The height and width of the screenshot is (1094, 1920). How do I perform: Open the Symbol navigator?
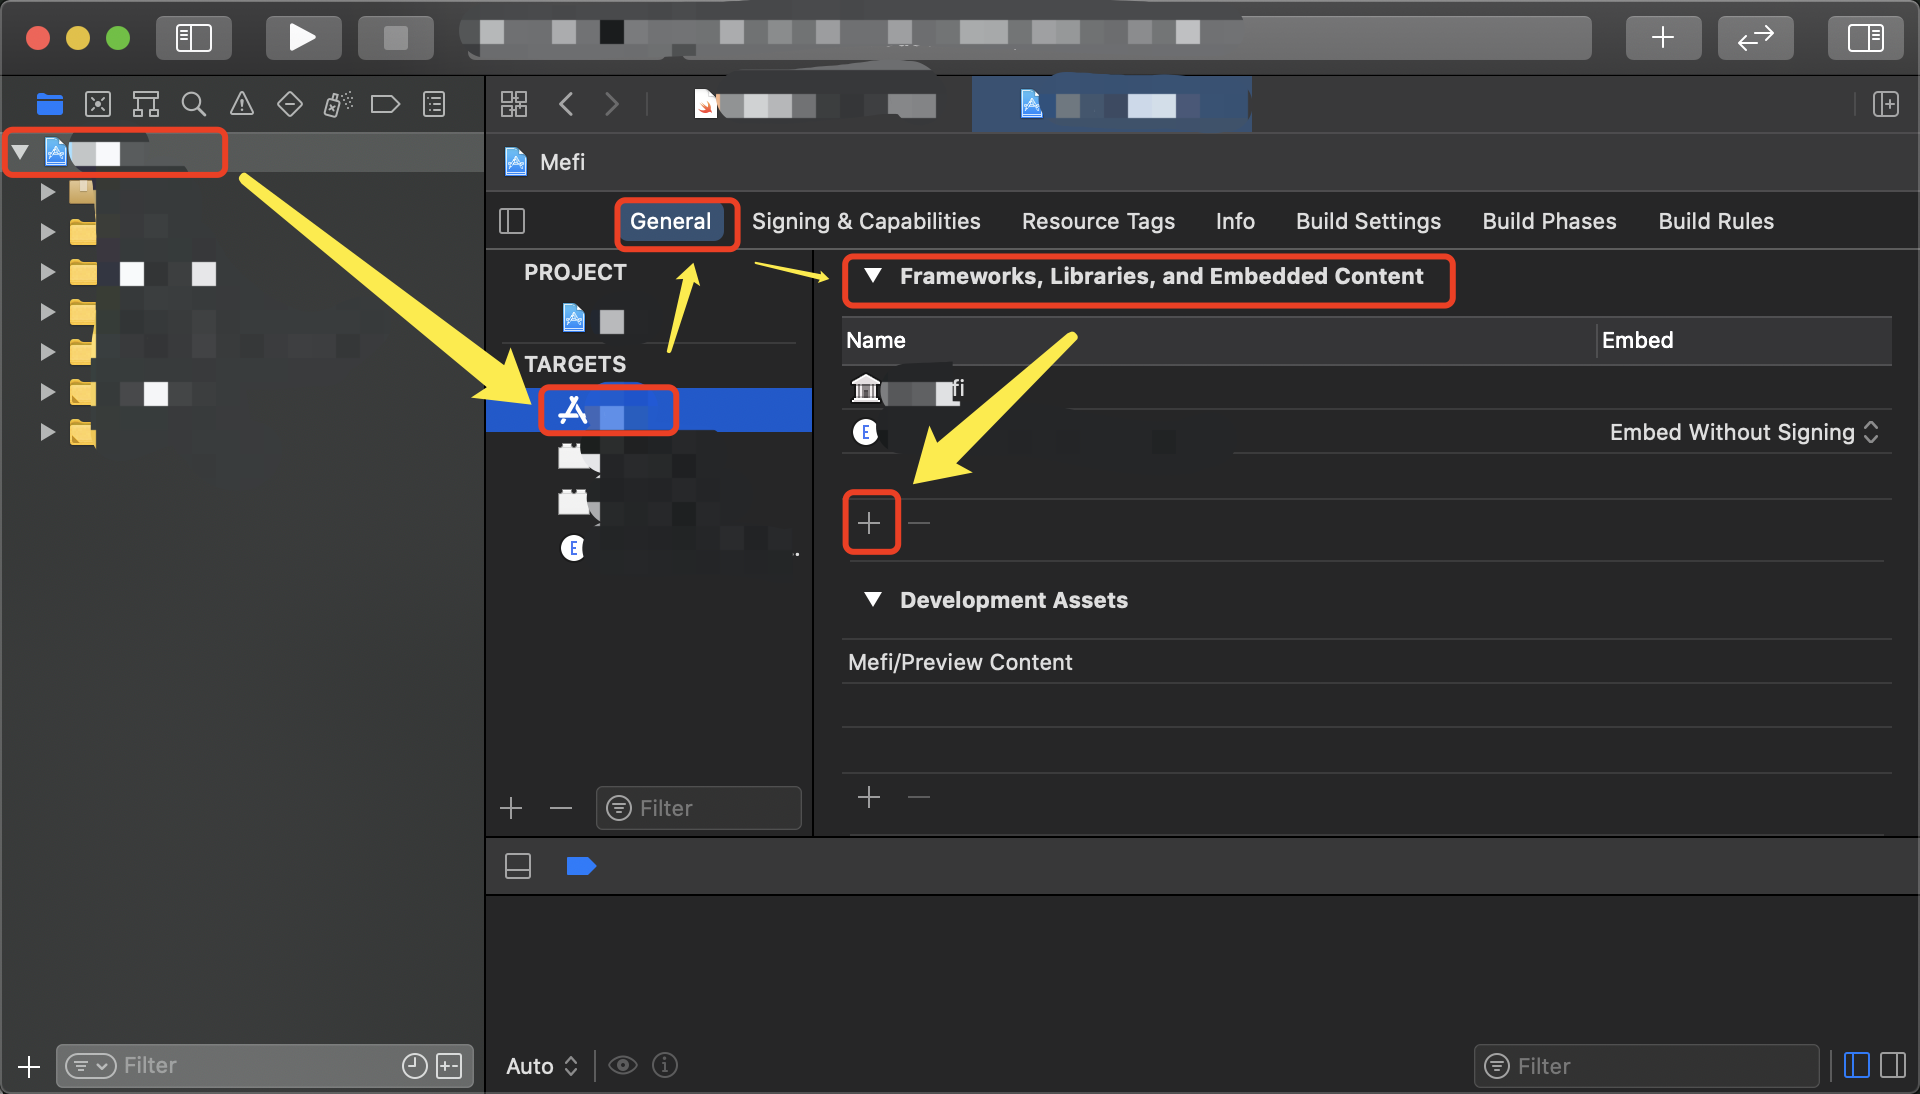(146, 104)
